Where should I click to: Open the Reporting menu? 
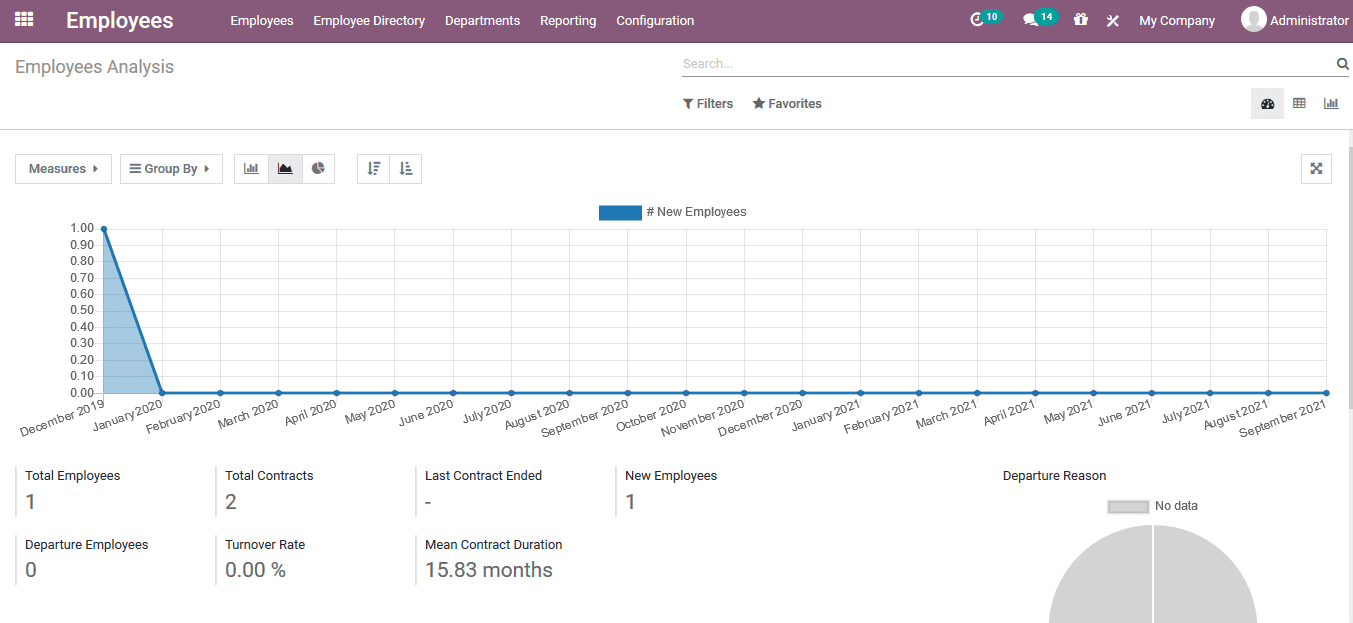click(x=568, y=20)
